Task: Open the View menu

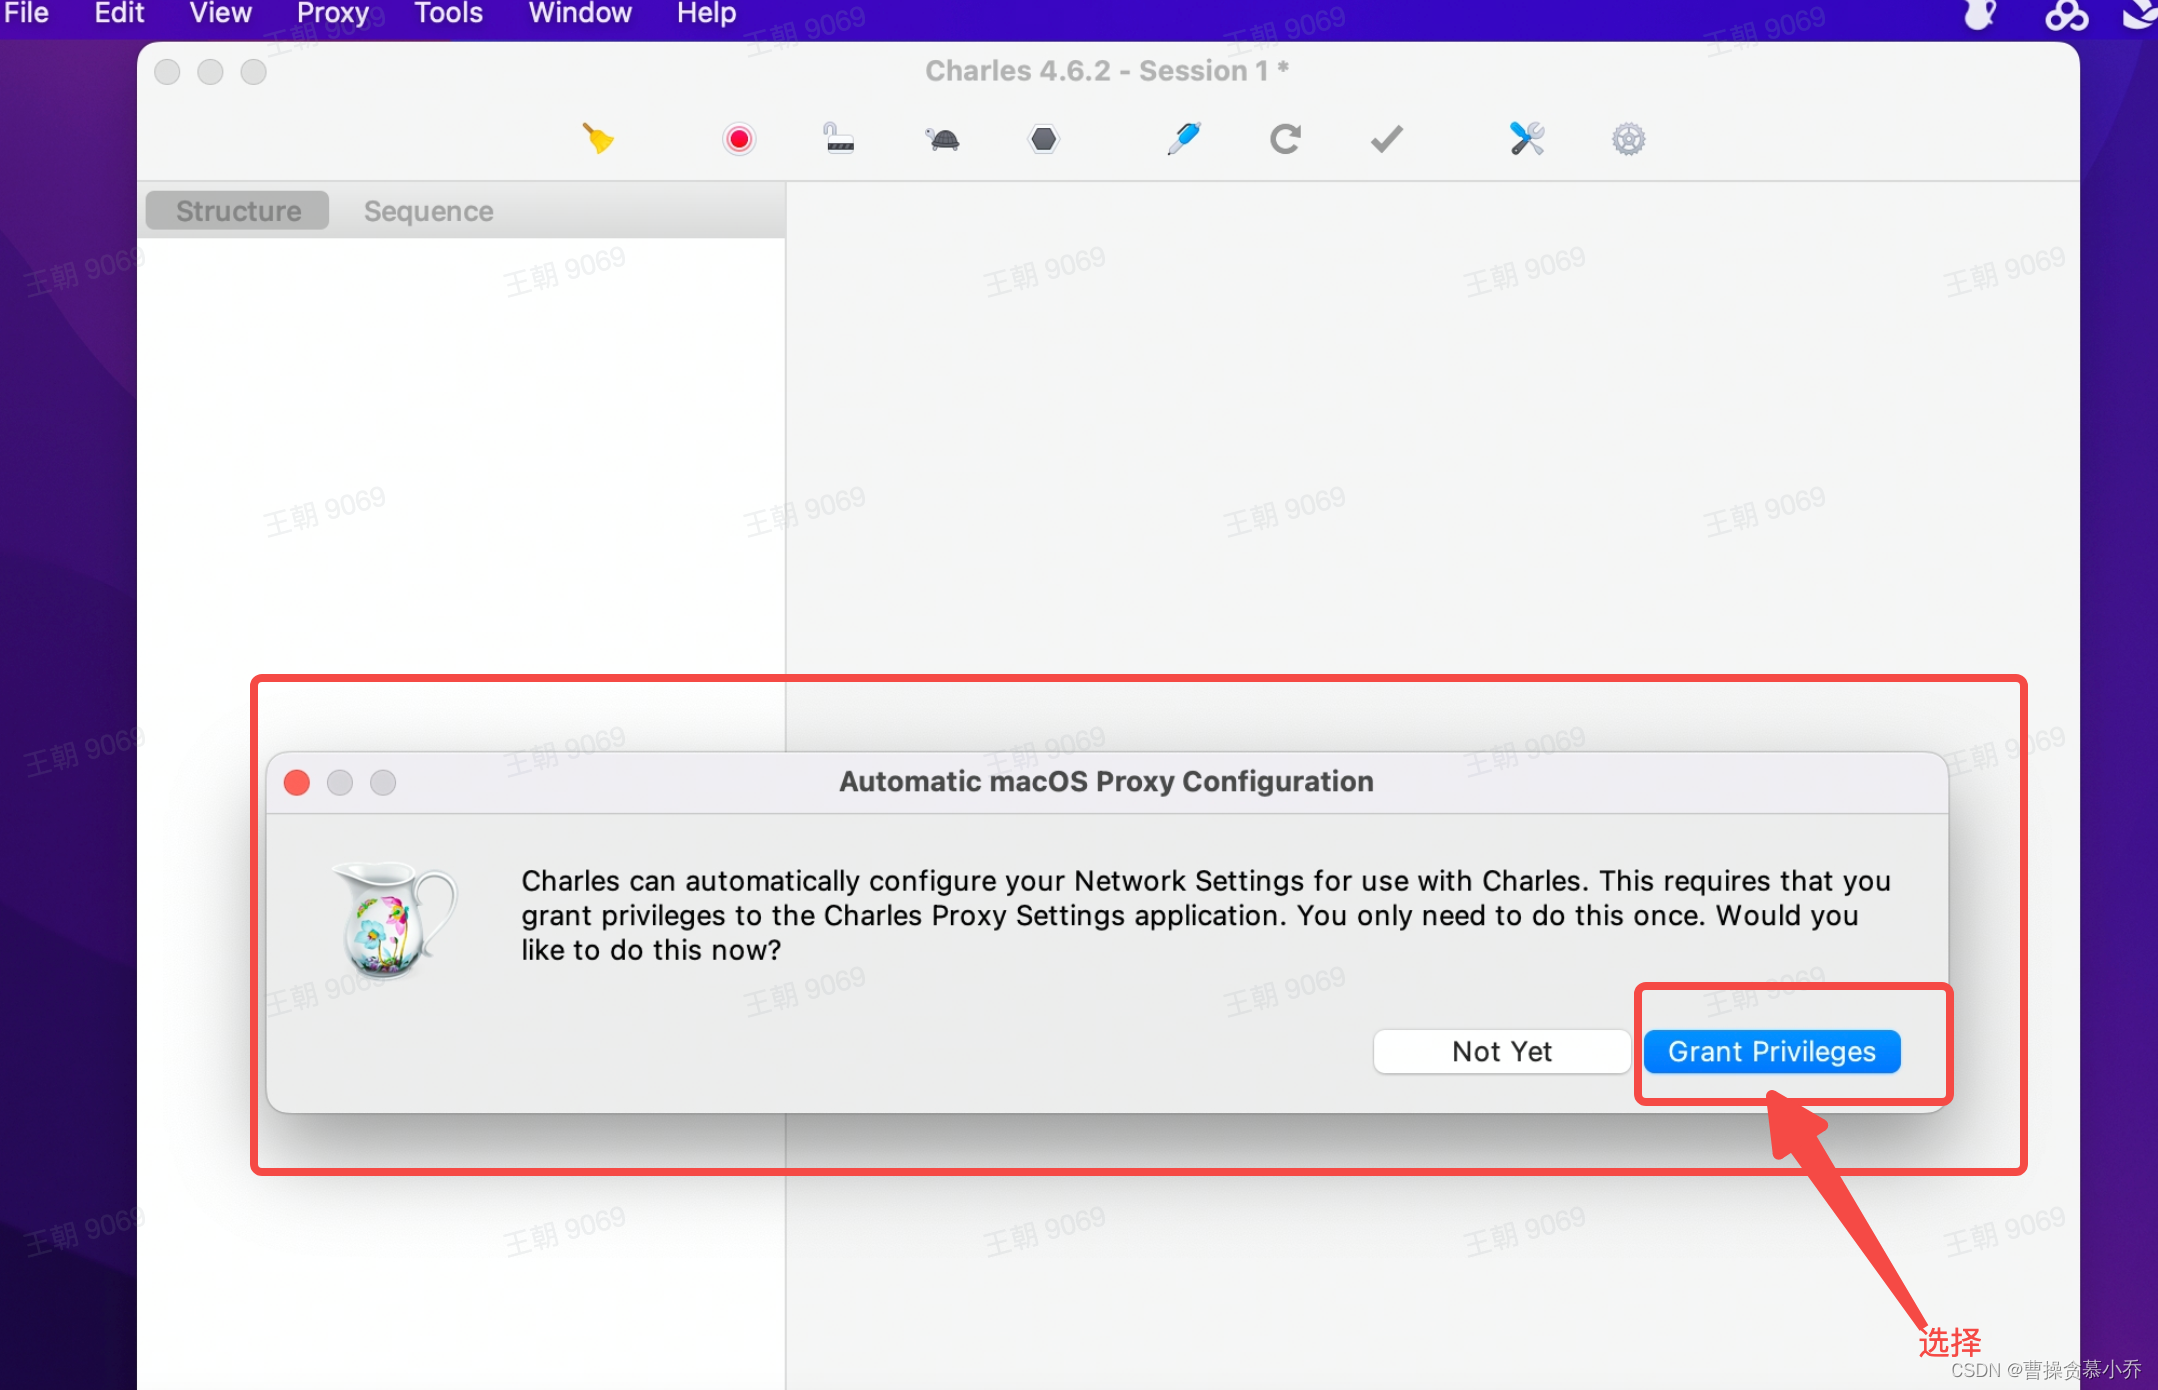Action: point(220,13)
